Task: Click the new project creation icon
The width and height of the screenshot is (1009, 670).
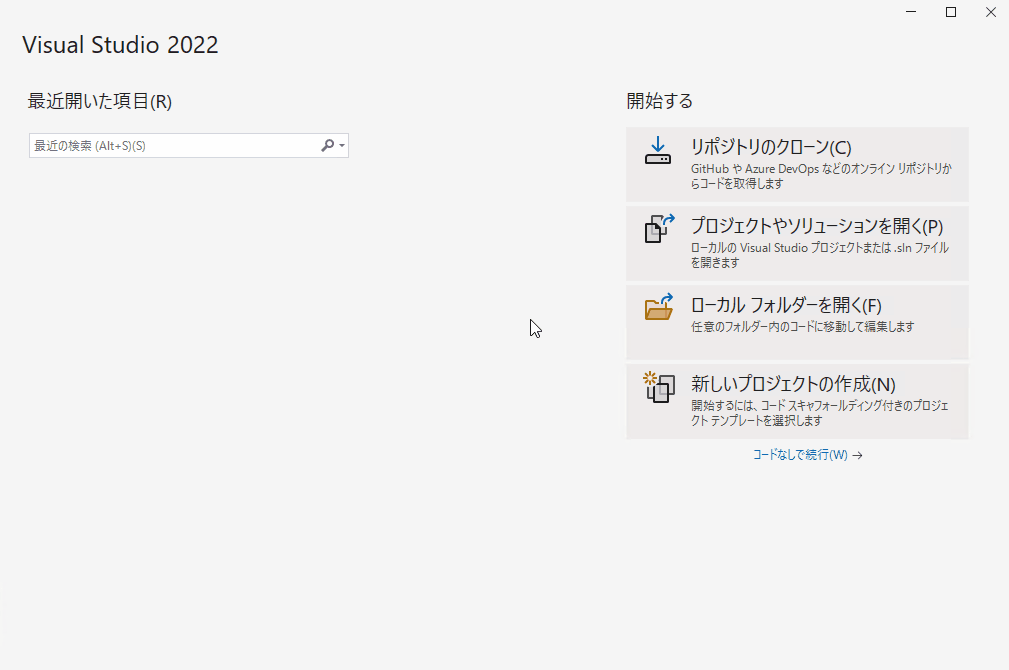Action: point(659,387)
